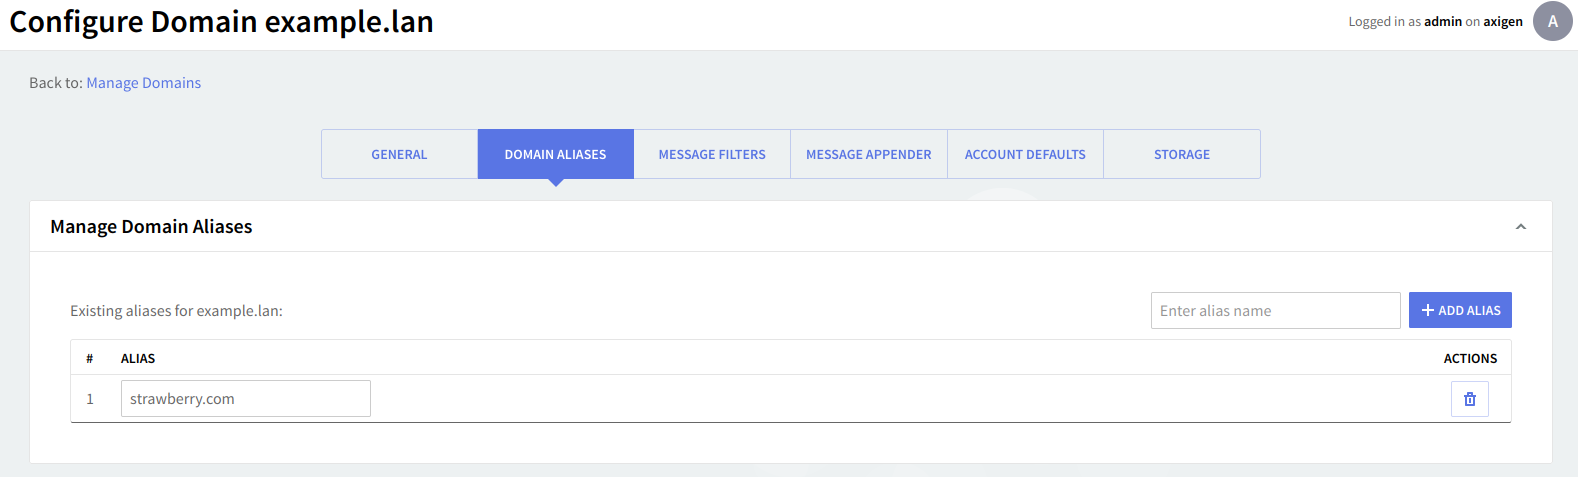Click the # column header

point(90,358)
